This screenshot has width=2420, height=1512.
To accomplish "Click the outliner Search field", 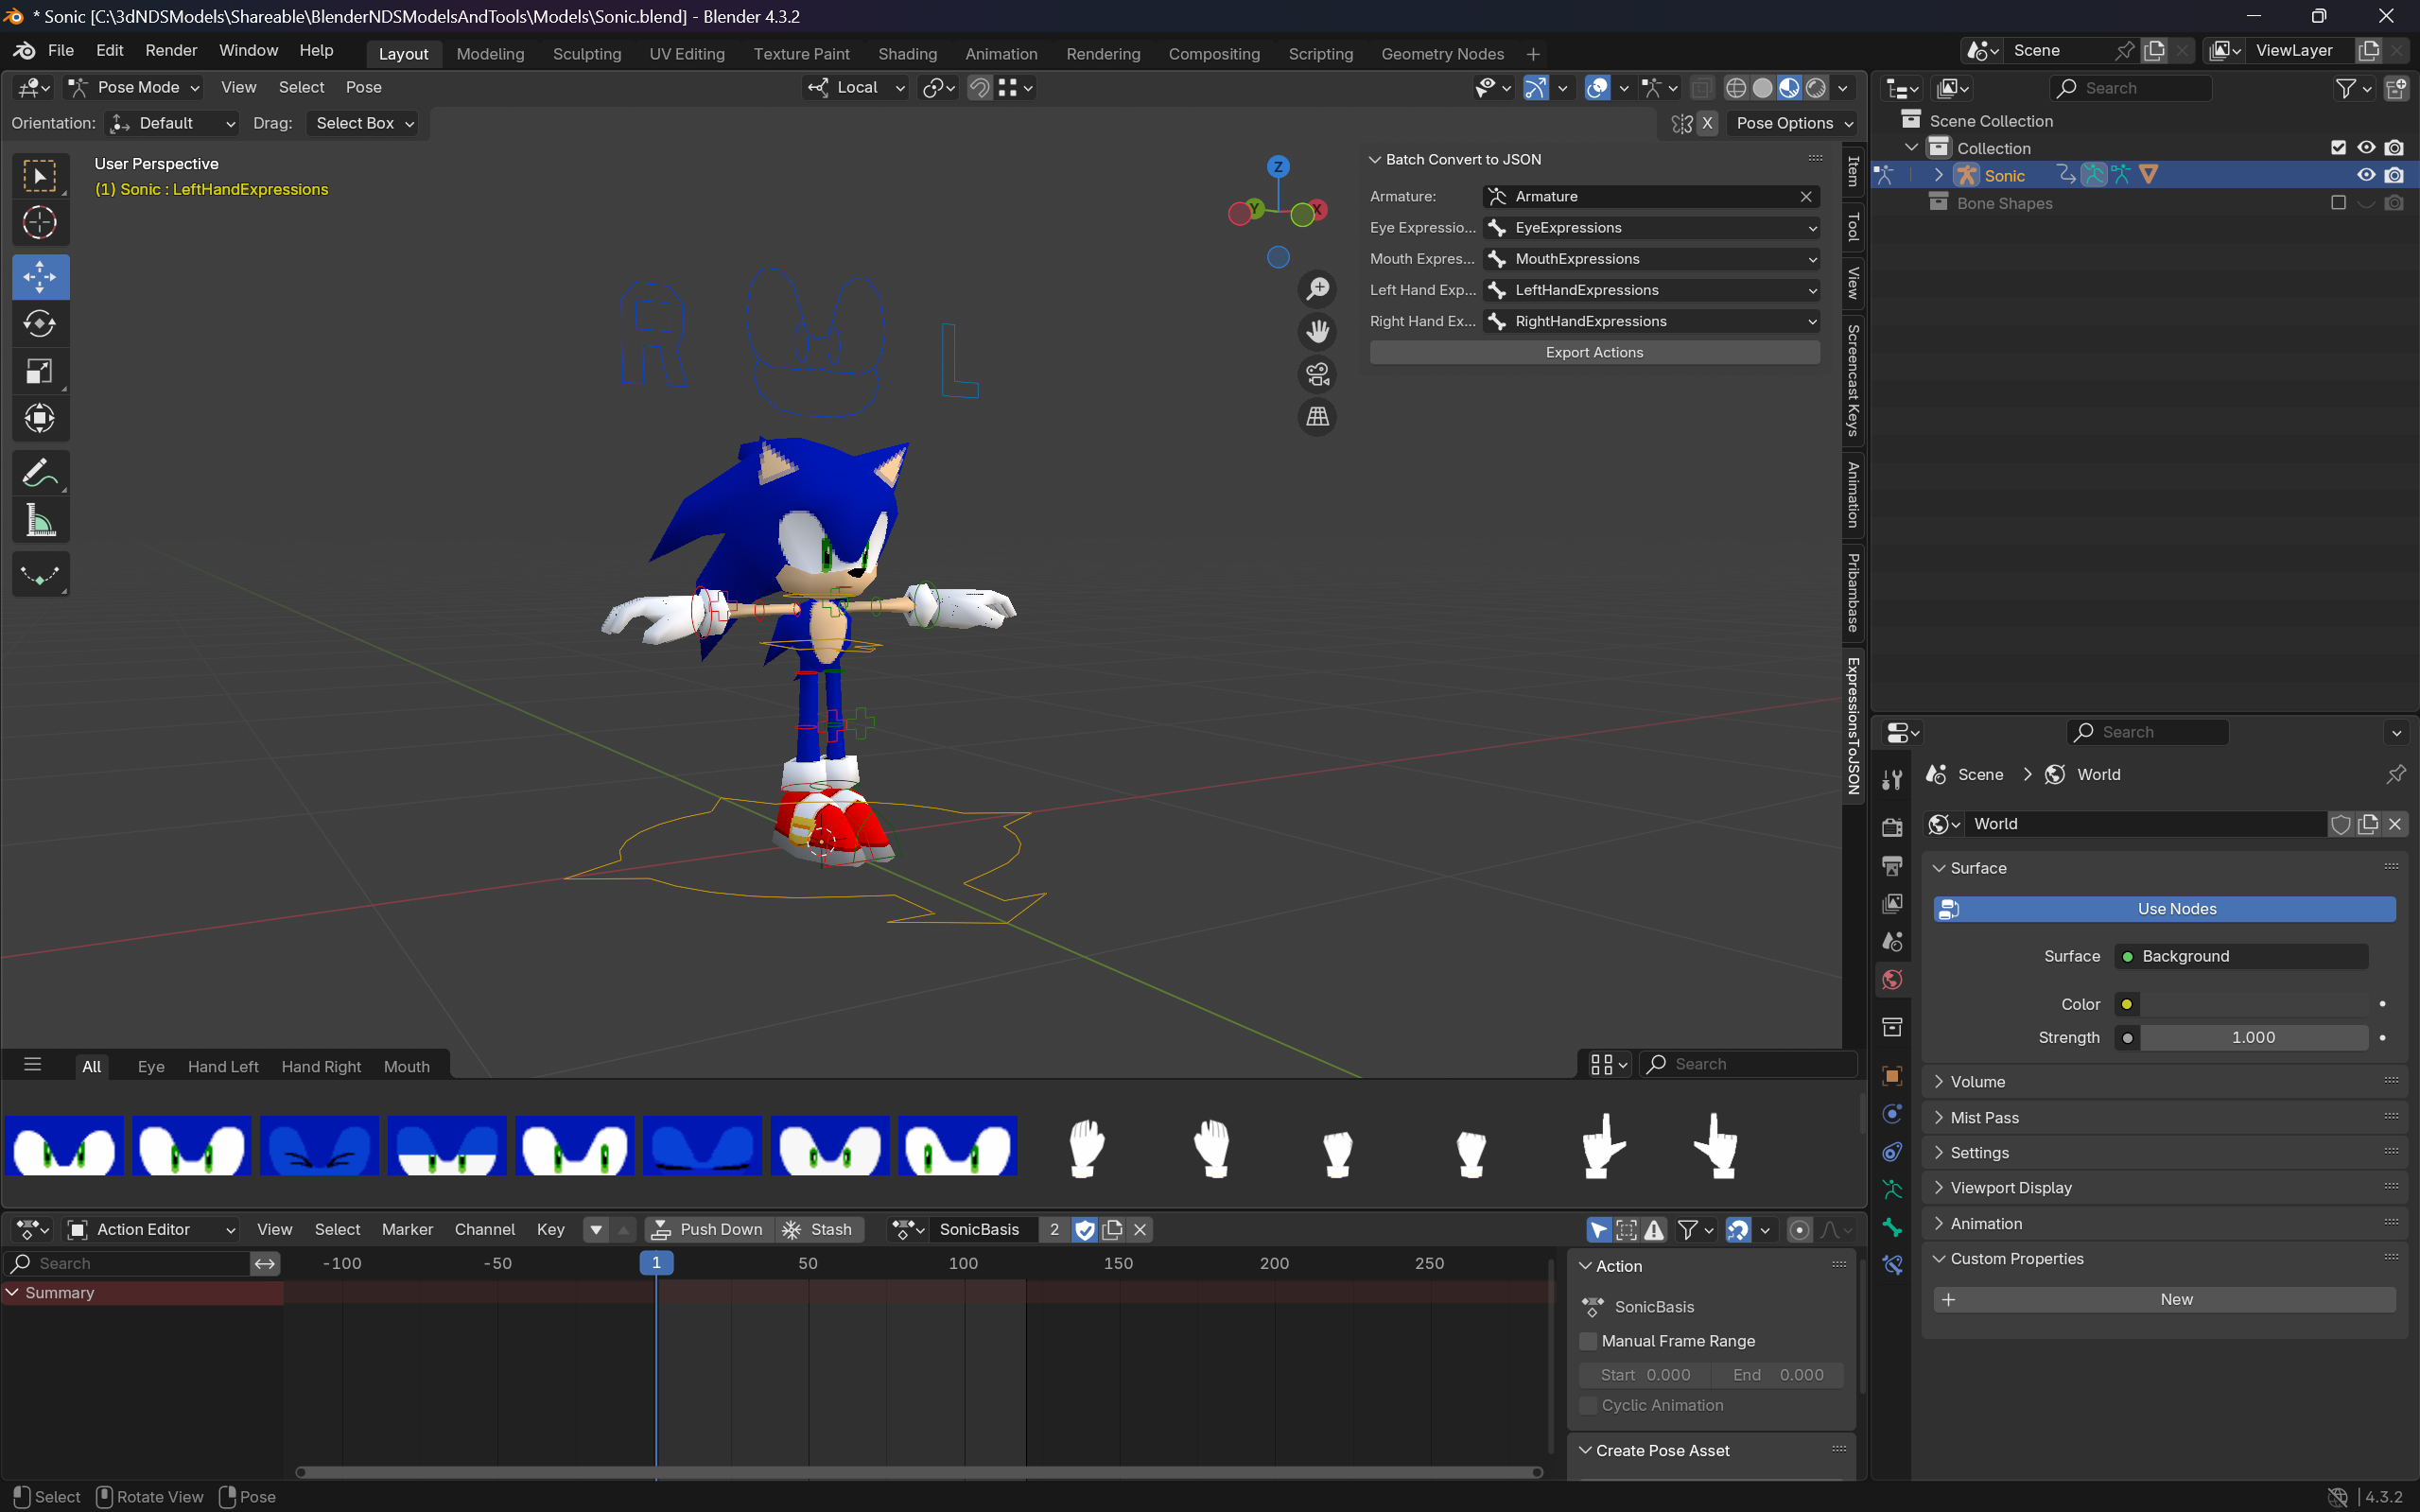I will pos(2131,88).
